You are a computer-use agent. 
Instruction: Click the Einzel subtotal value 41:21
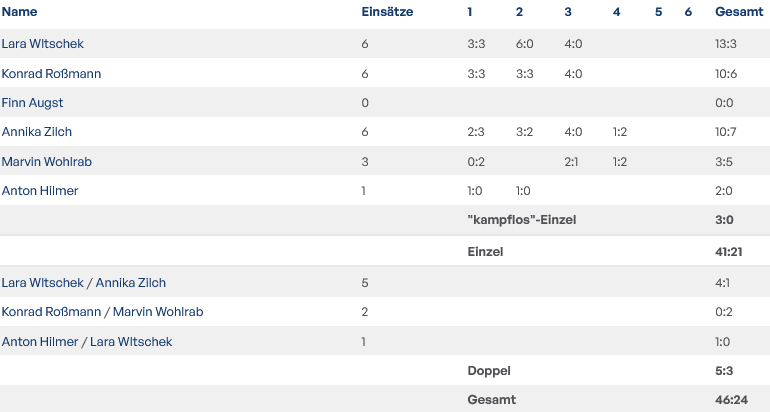coord(729,252)
